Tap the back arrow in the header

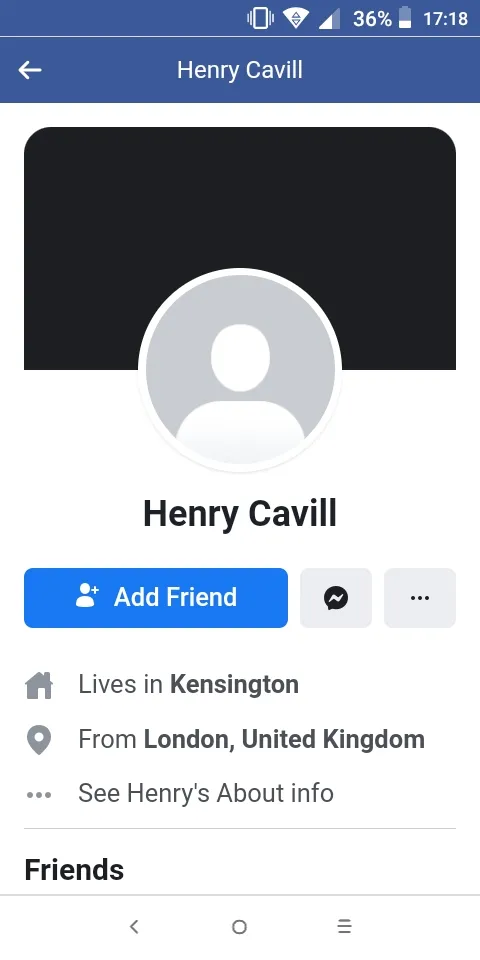point(29,70)
